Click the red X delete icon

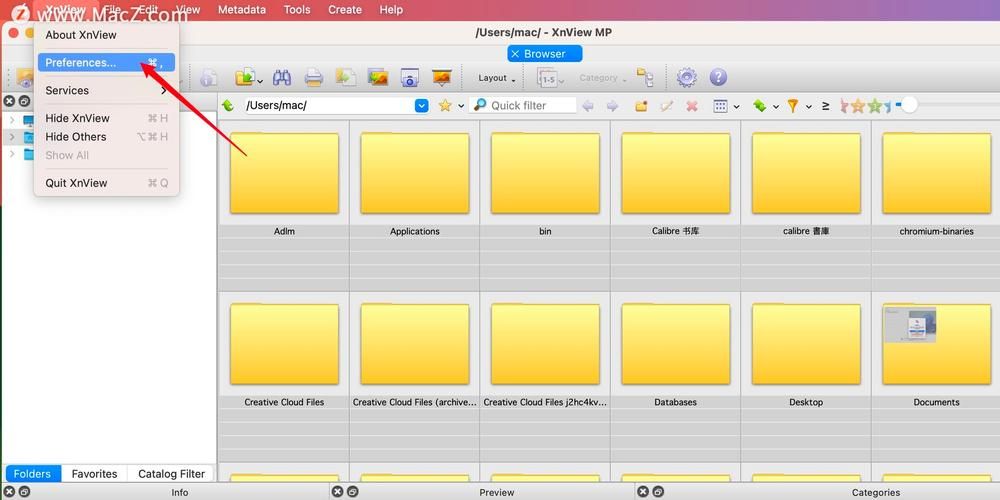pyautogui.click(x=692, y=106)
